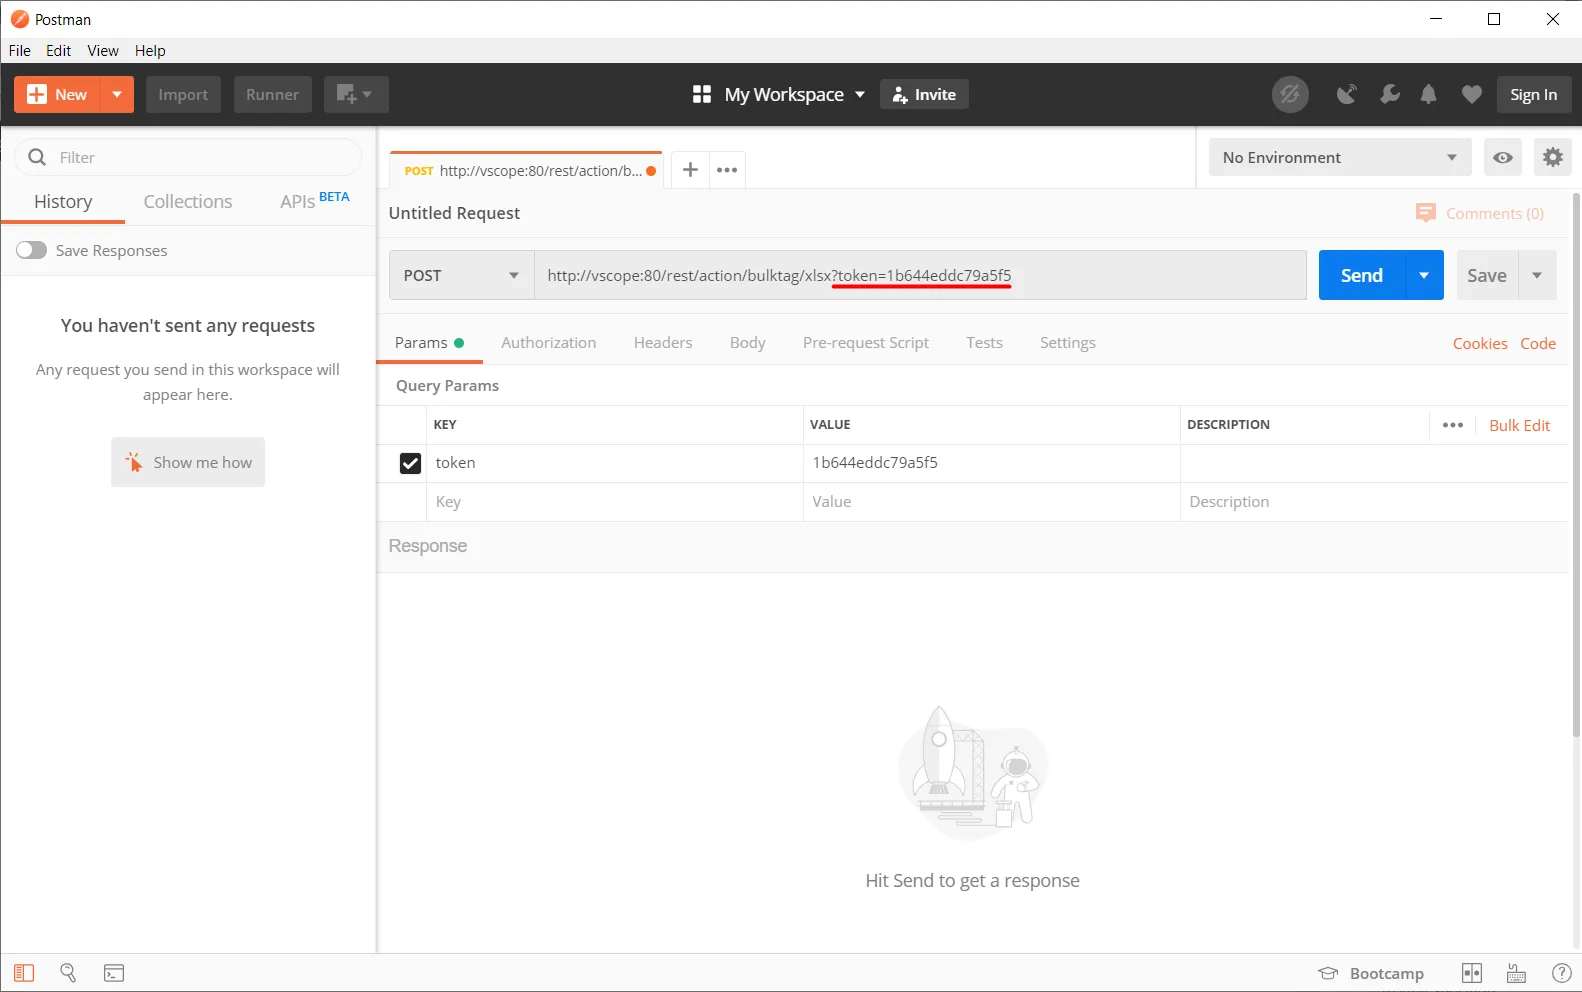Click the value cell 1b644eddc79a5f5
This screenshot has height=992, width=1582.
[x=991, y=463]
